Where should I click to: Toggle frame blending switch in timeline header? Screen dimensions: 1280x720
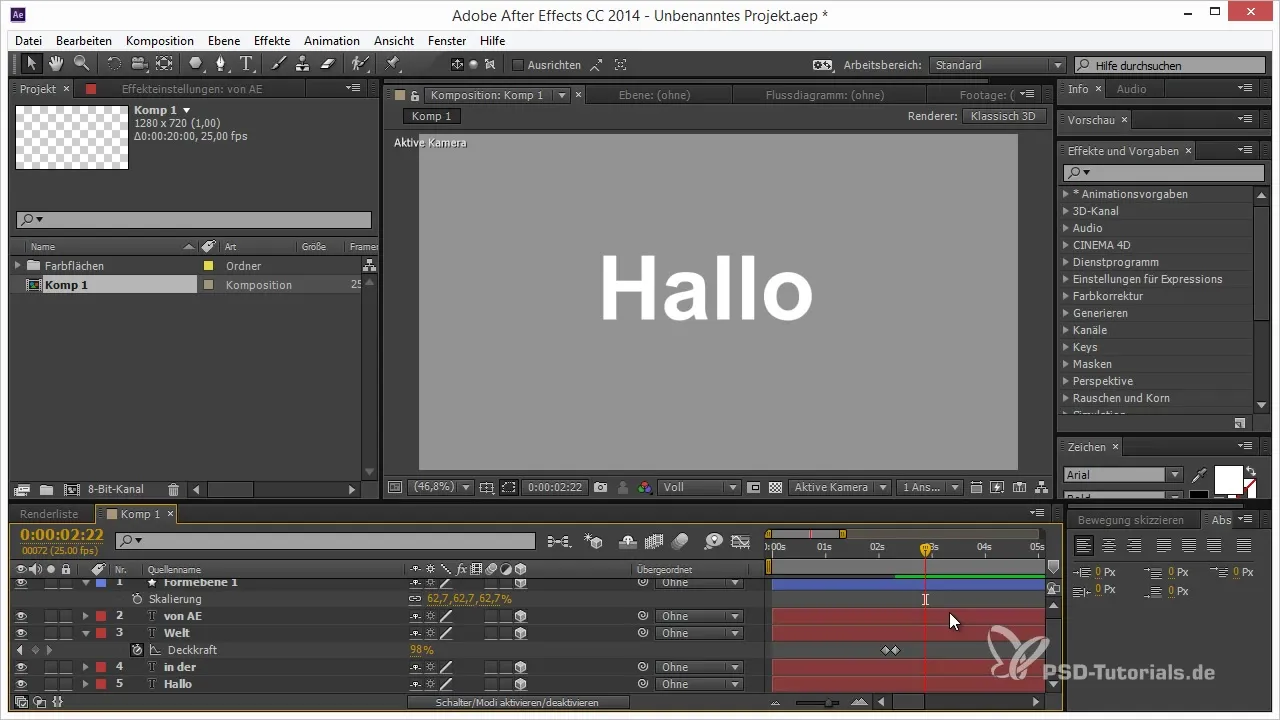coord(655,541)
